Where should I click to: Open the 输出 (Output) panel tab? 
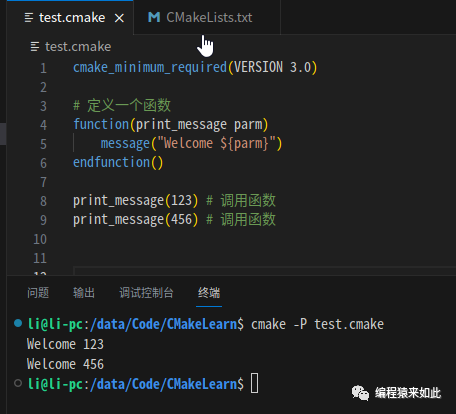point(84,293)
